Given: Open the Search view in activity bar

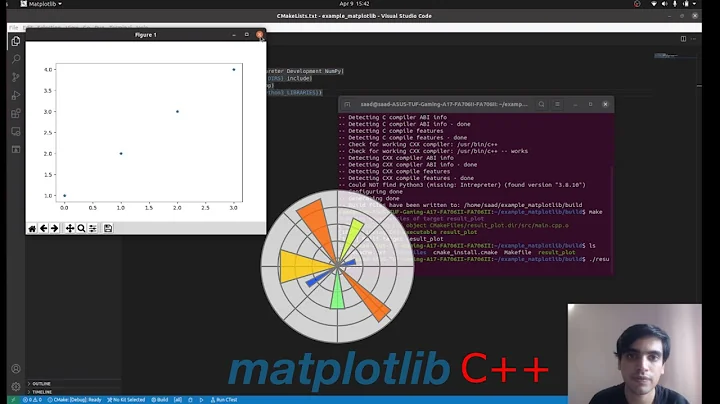Looking at the screenshot, I should click(x=16, y=59).
